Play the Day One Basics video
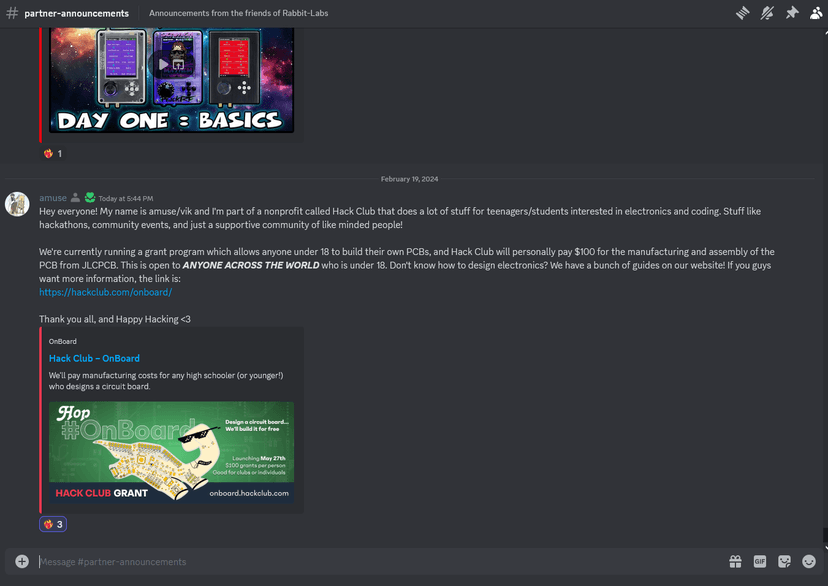828x586 pixels. click(x=163, y=64)
